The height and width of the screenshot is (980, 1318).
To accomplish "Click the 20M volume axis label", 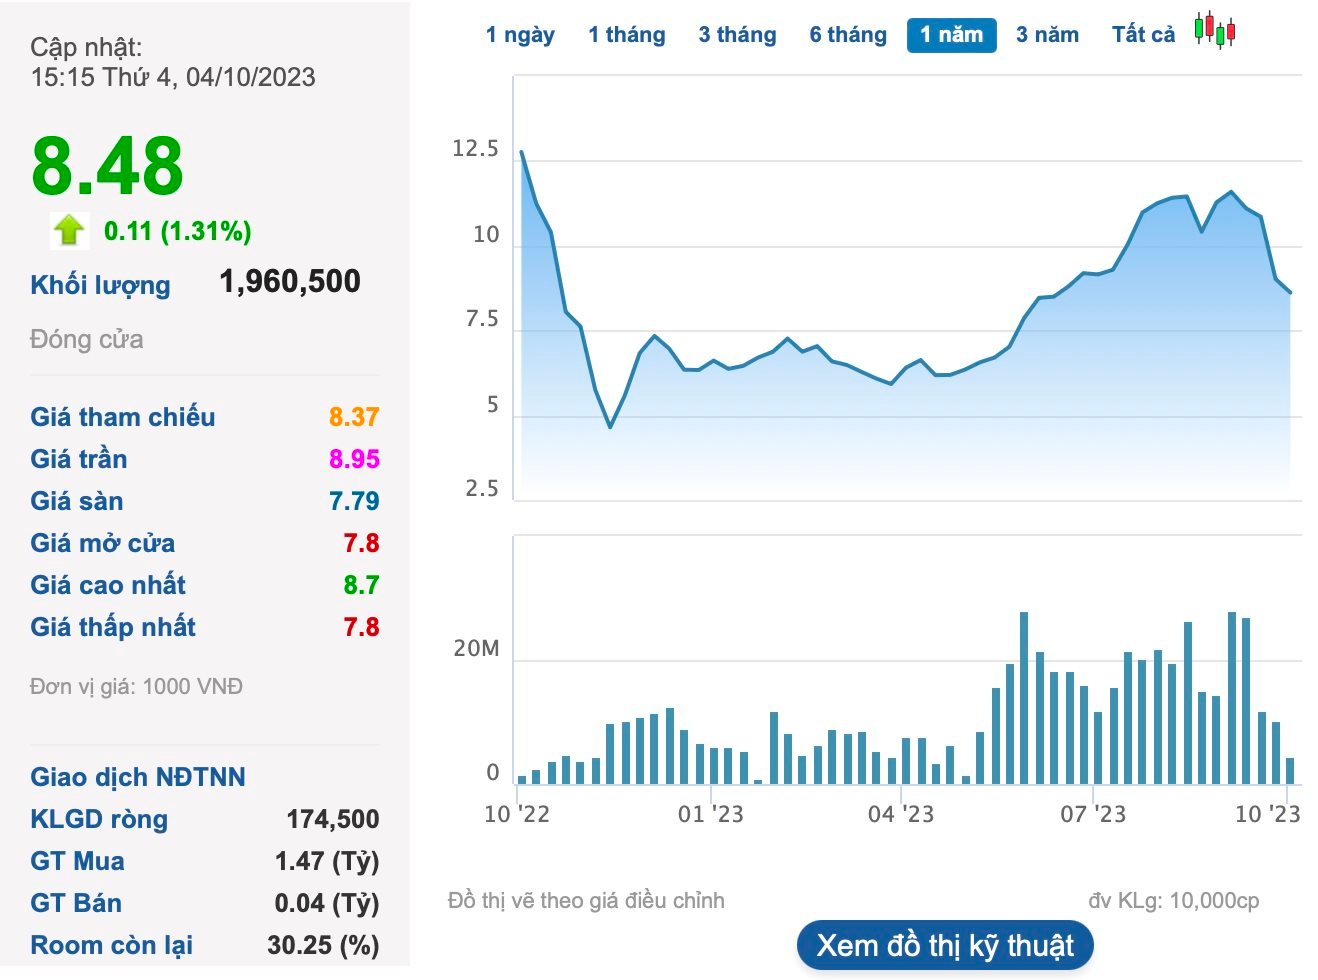I will coord(476,649).
